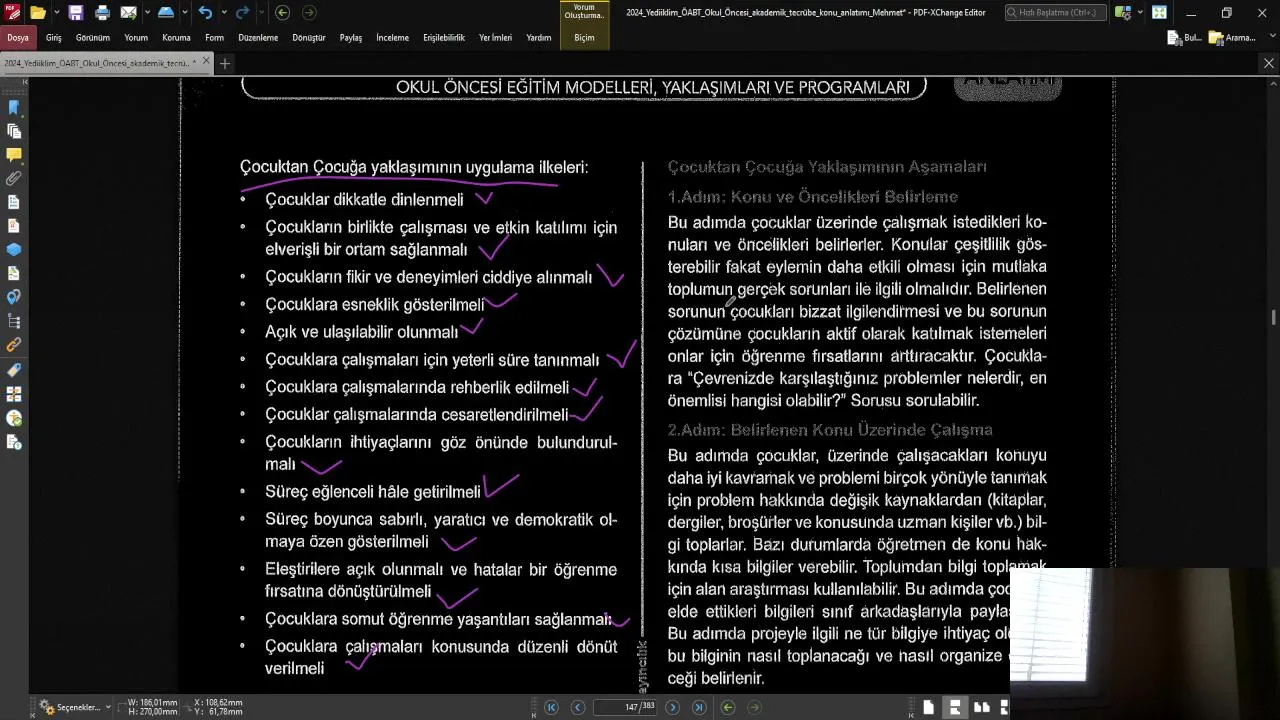The height and width of the screenshot is (720, 1280).
Task: Close the 2024_Yediiklim document tab
Action: click(207, 62)
